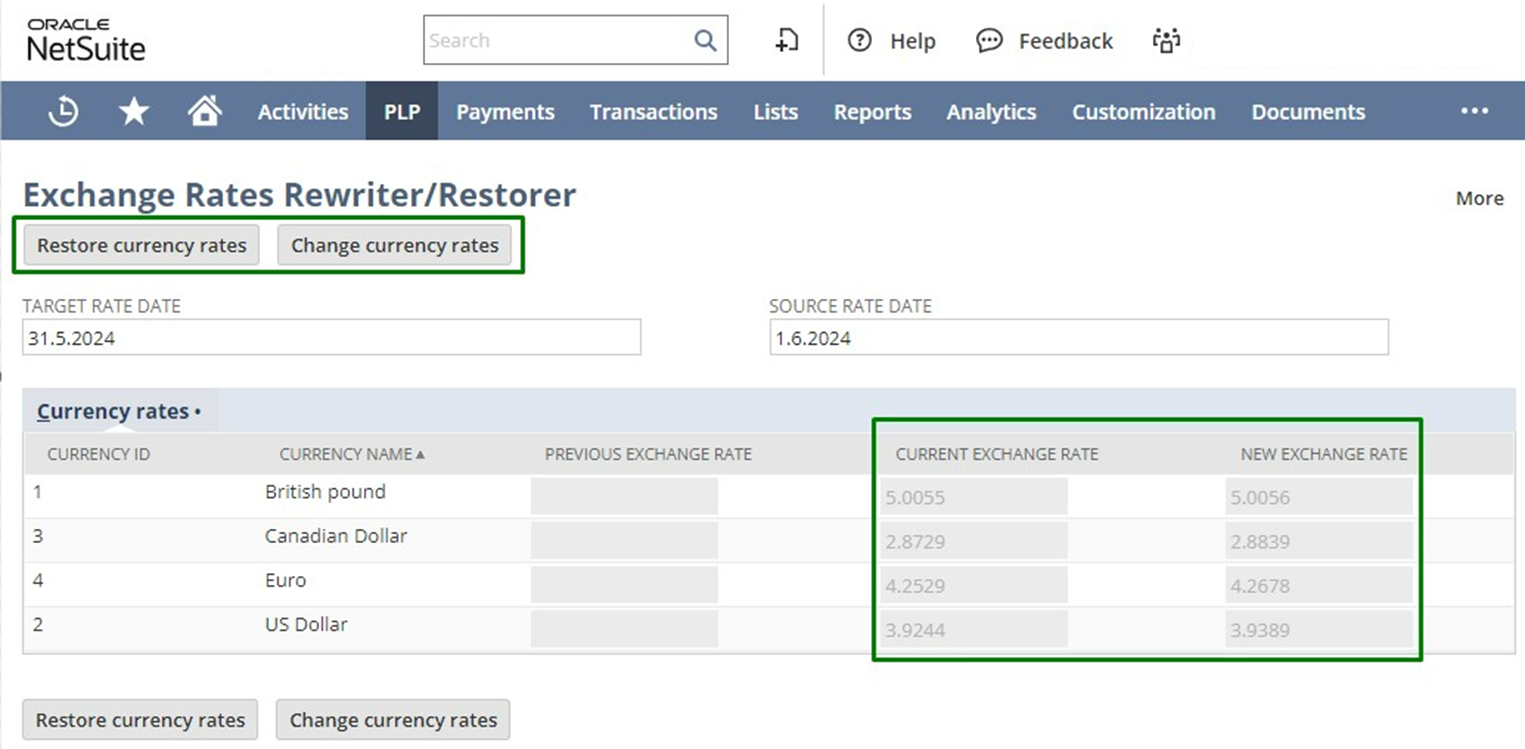
Task: Go to the Home house icon
Action: [204, 111]
